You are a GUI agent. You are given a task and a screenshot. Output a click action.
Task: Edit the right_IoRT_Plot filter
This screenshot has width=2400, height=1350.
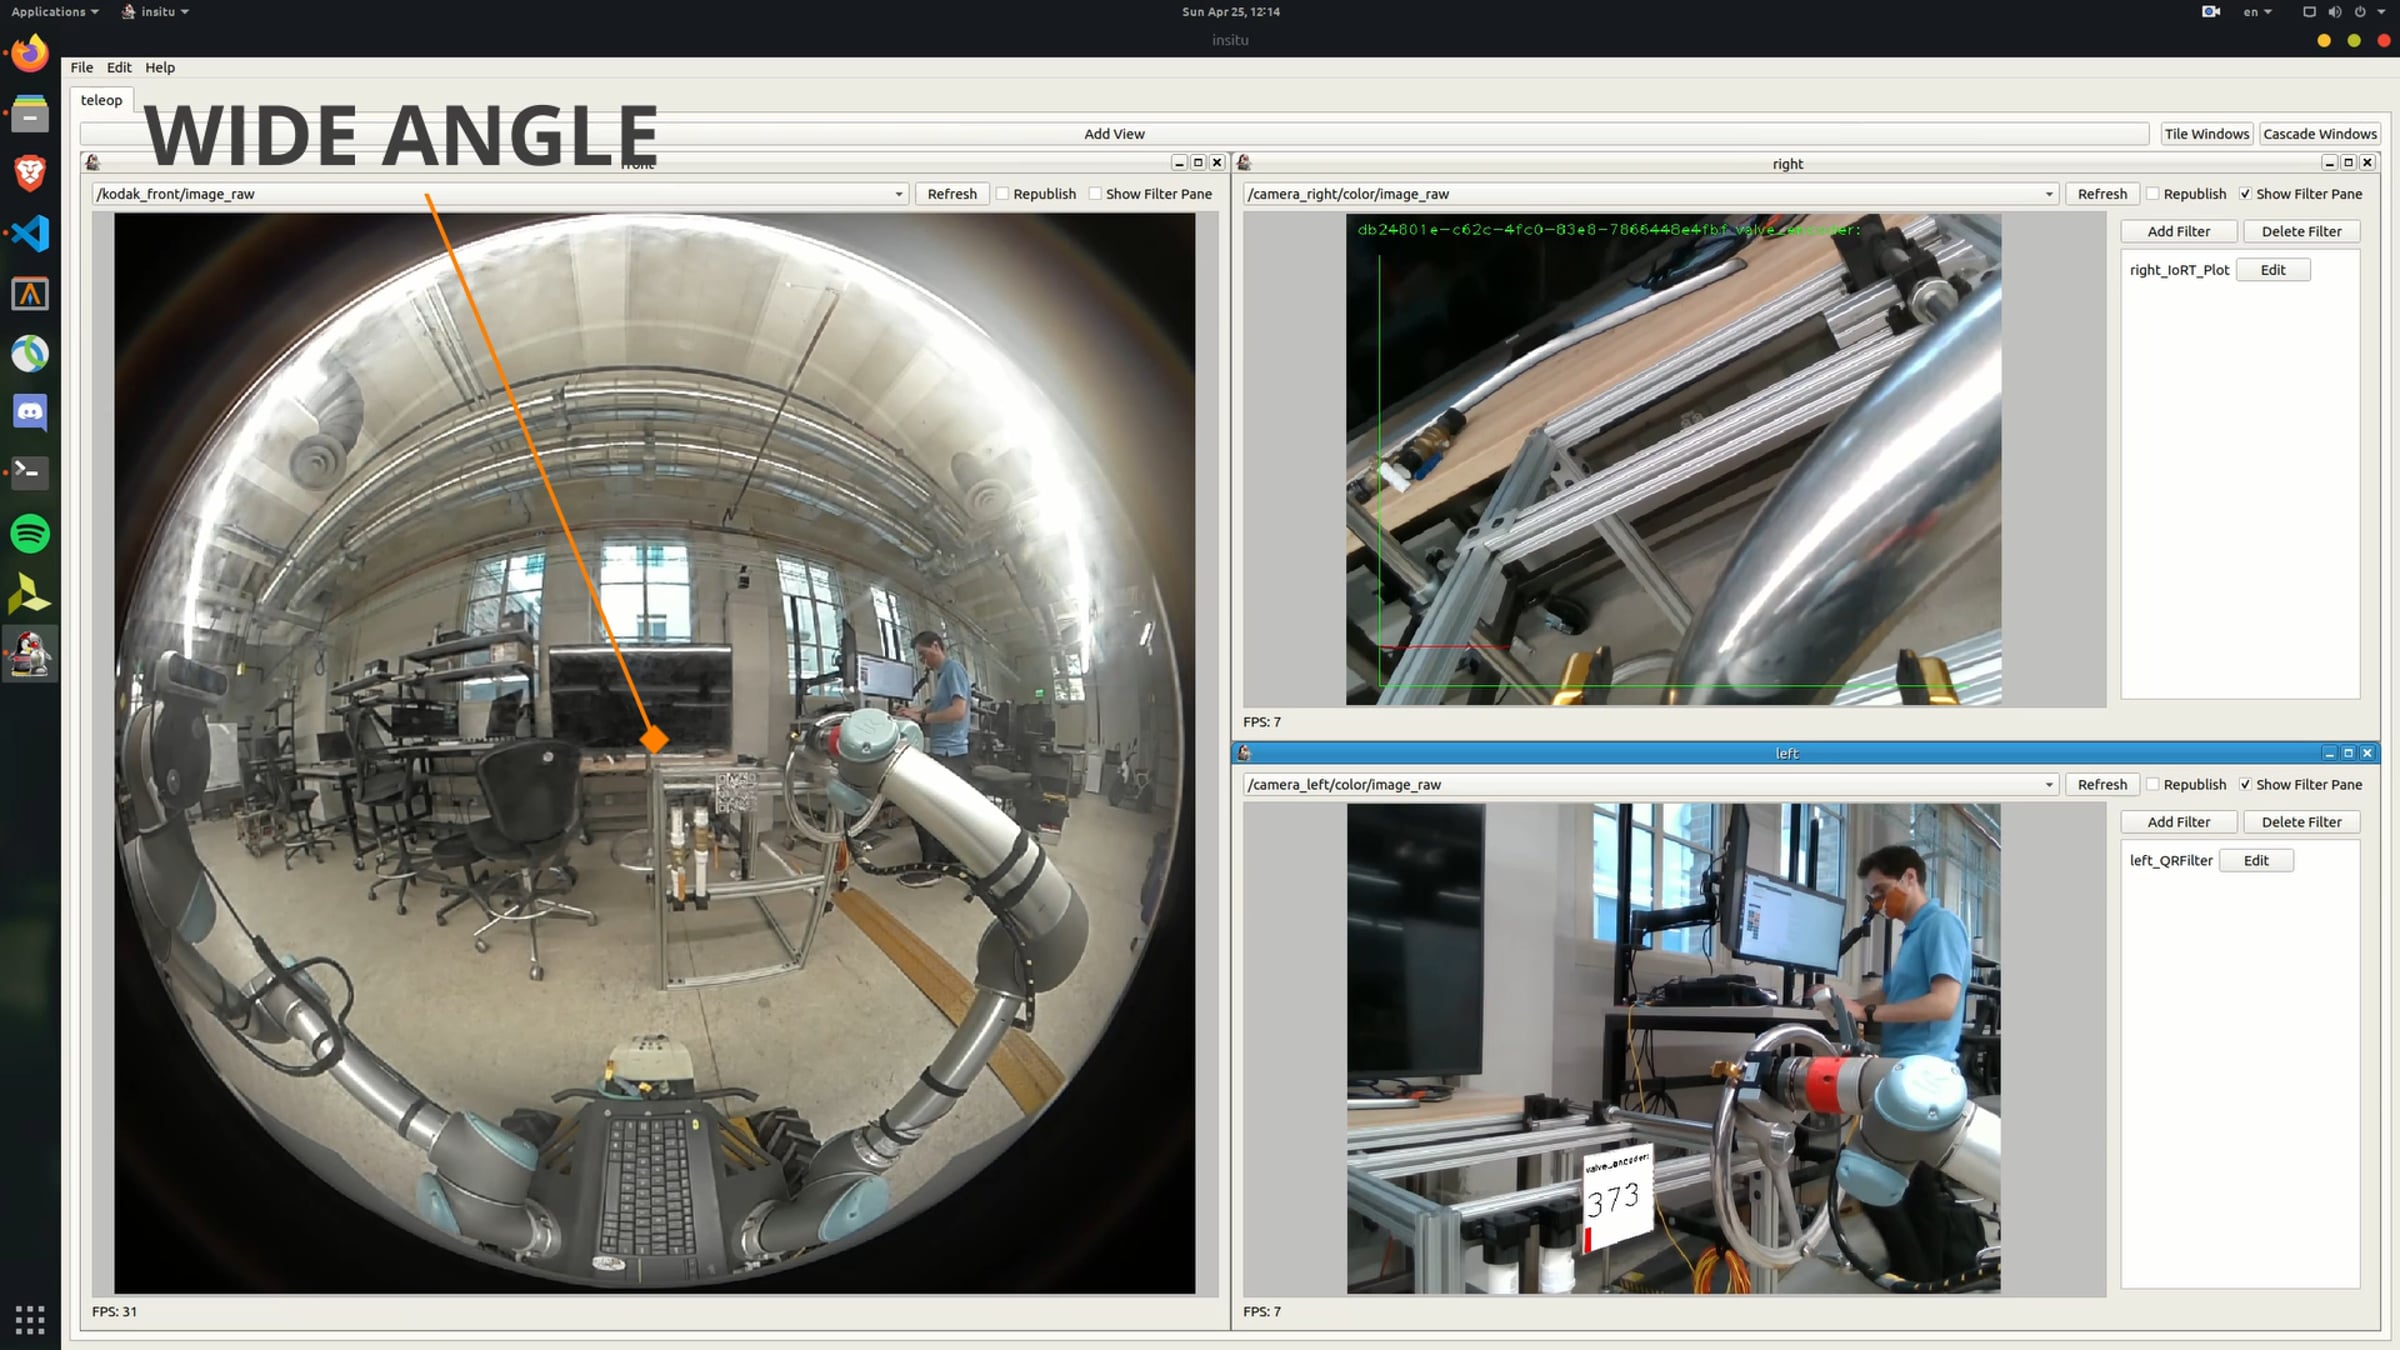(2272, 270)
